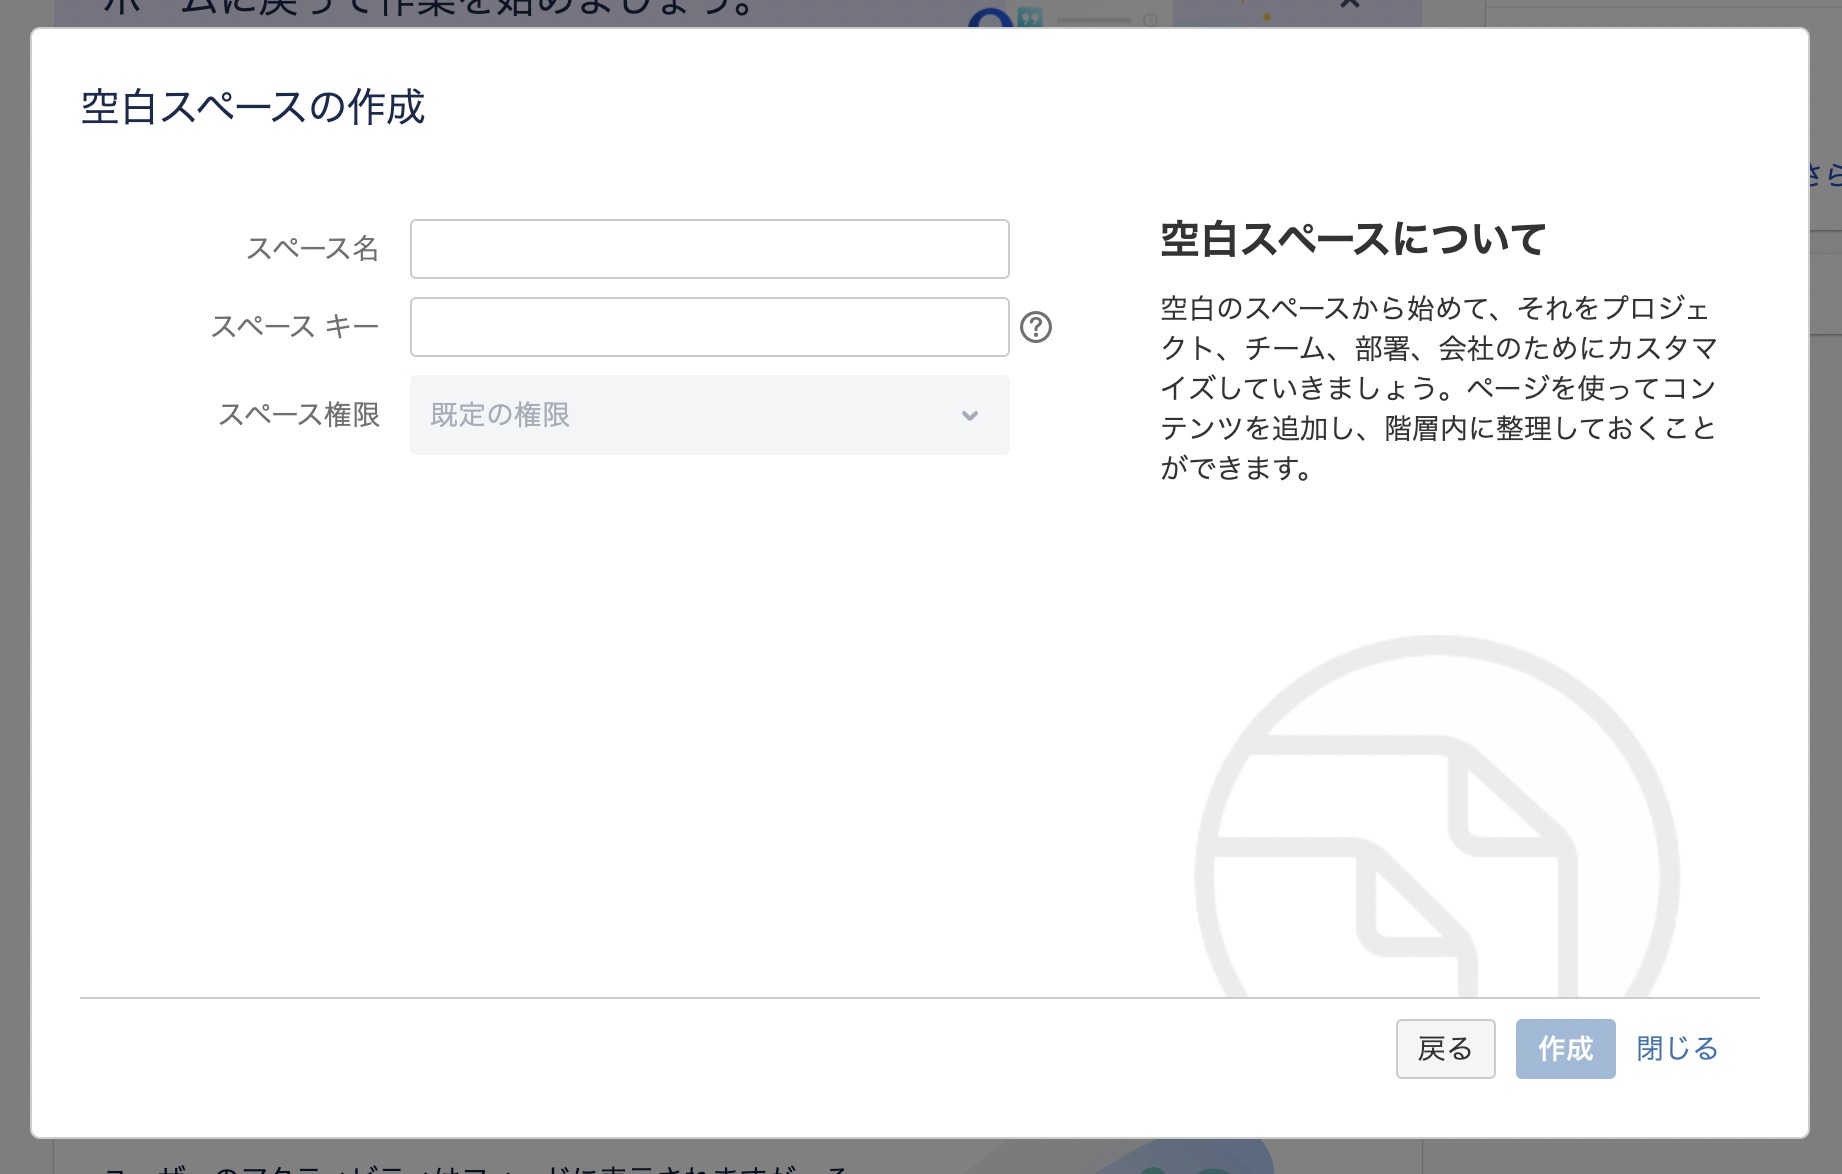Screen dimensions: 1842x1174
Task: Click the 空白スペースについて heading
Action: [1351, 239]
